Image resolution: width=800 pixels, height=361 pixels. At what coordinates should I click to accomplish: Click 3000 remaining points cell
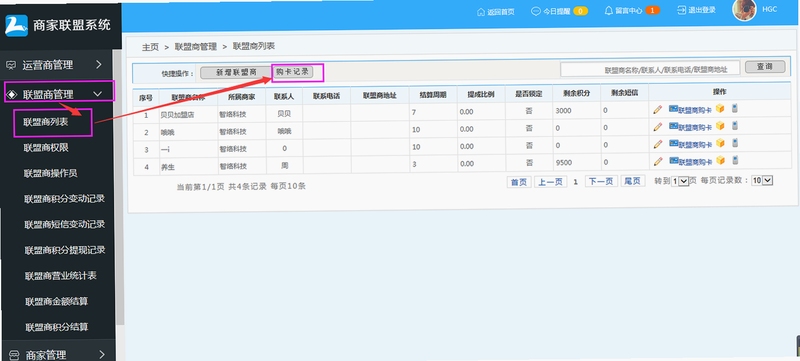(x=576, y=111)
